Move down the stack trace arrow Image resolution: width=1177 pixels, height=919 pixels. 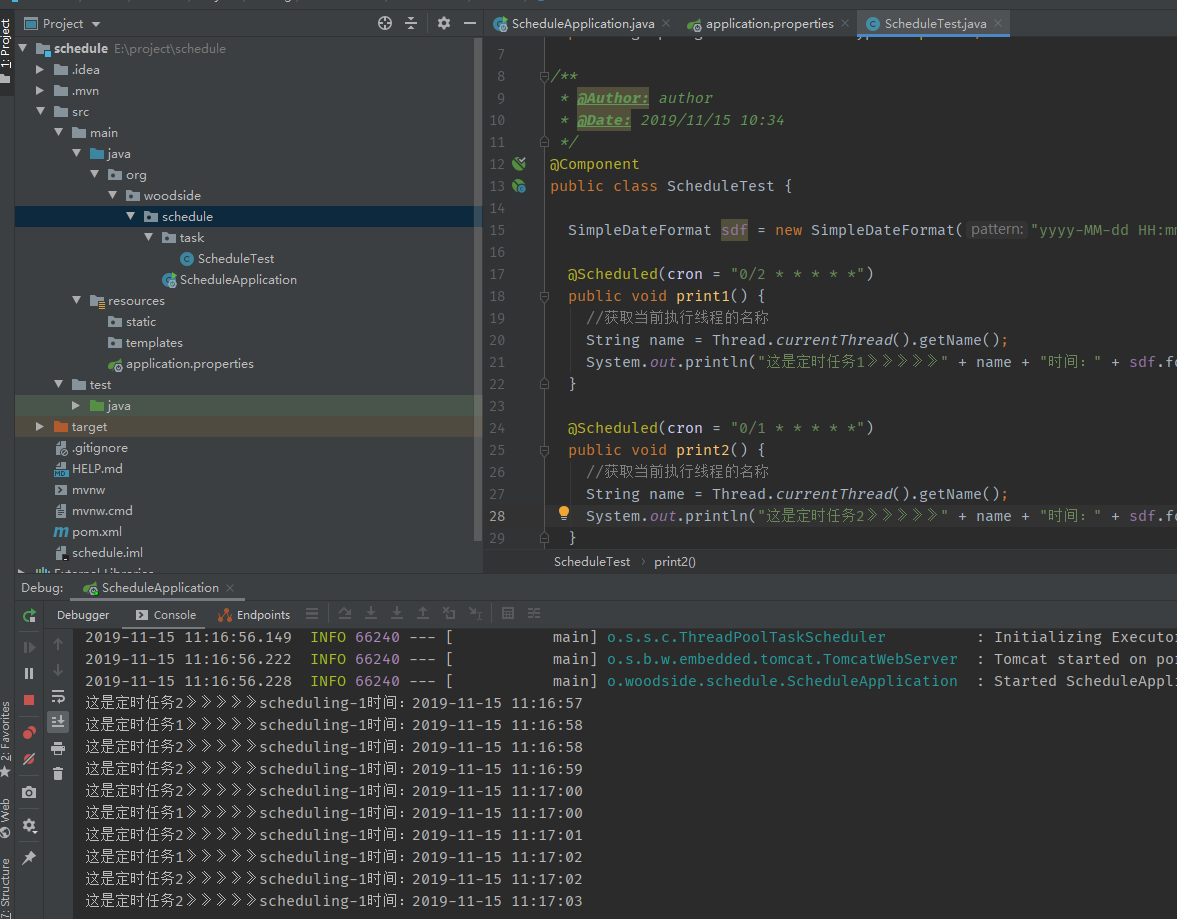pos(58,670)
